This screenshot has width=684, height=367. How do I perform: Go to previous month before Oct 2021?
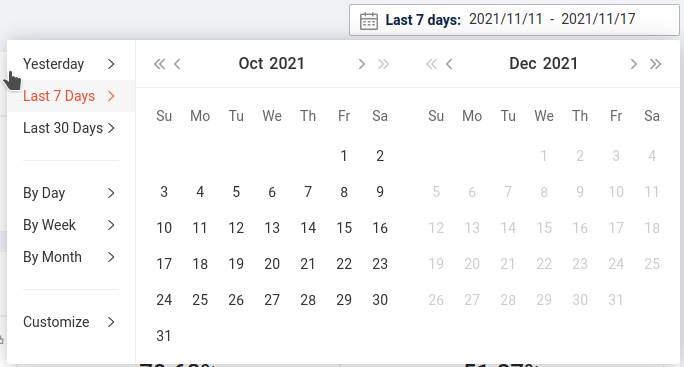177,64
